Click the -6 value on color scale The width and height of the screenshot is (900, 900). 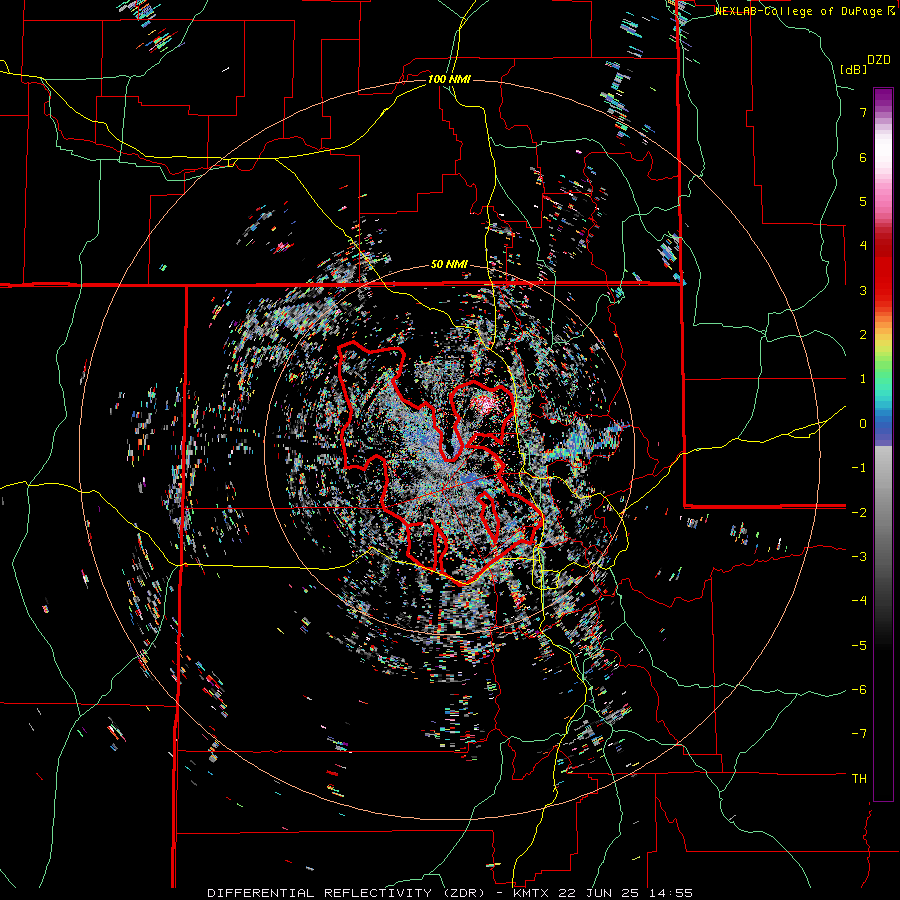pos(859,690)
